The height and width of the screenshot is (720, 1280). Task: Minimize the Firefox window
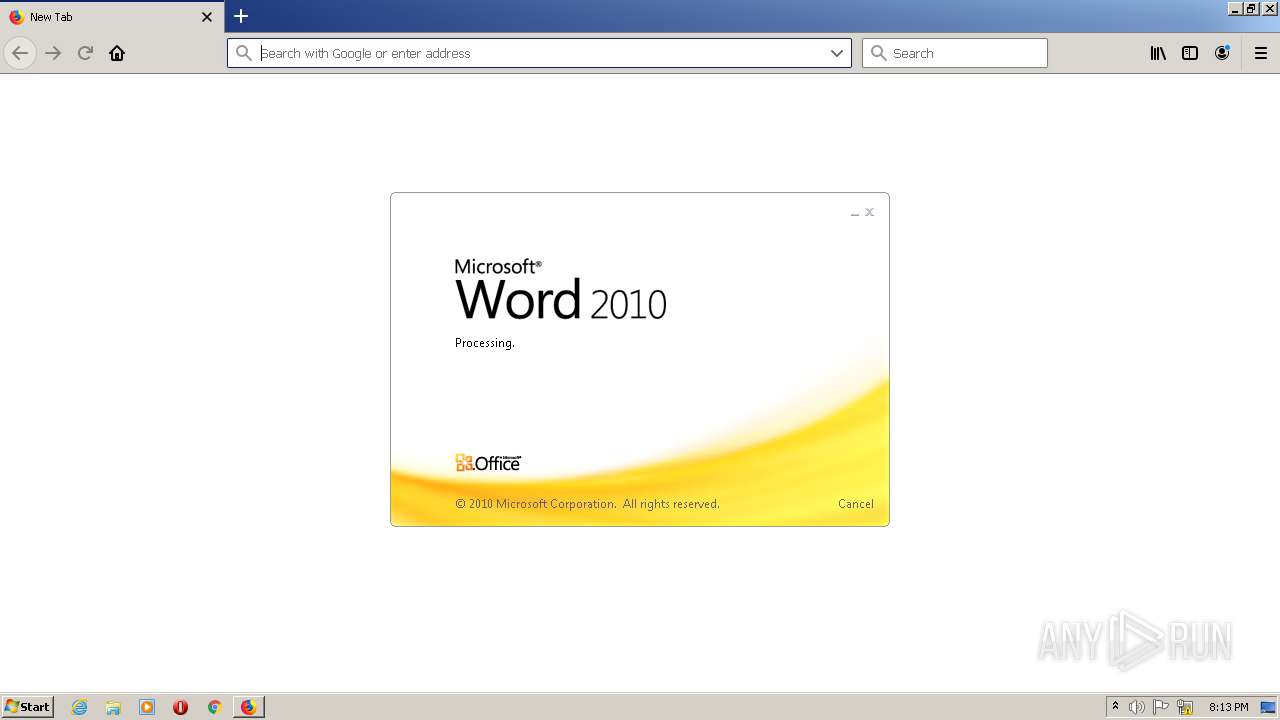click(x=1235, y=8)
